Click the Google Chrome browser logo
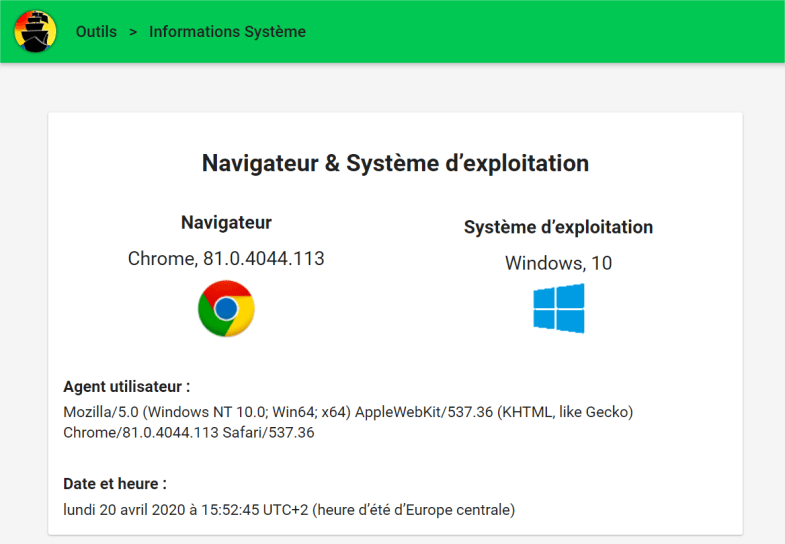 tap(226, 308)
